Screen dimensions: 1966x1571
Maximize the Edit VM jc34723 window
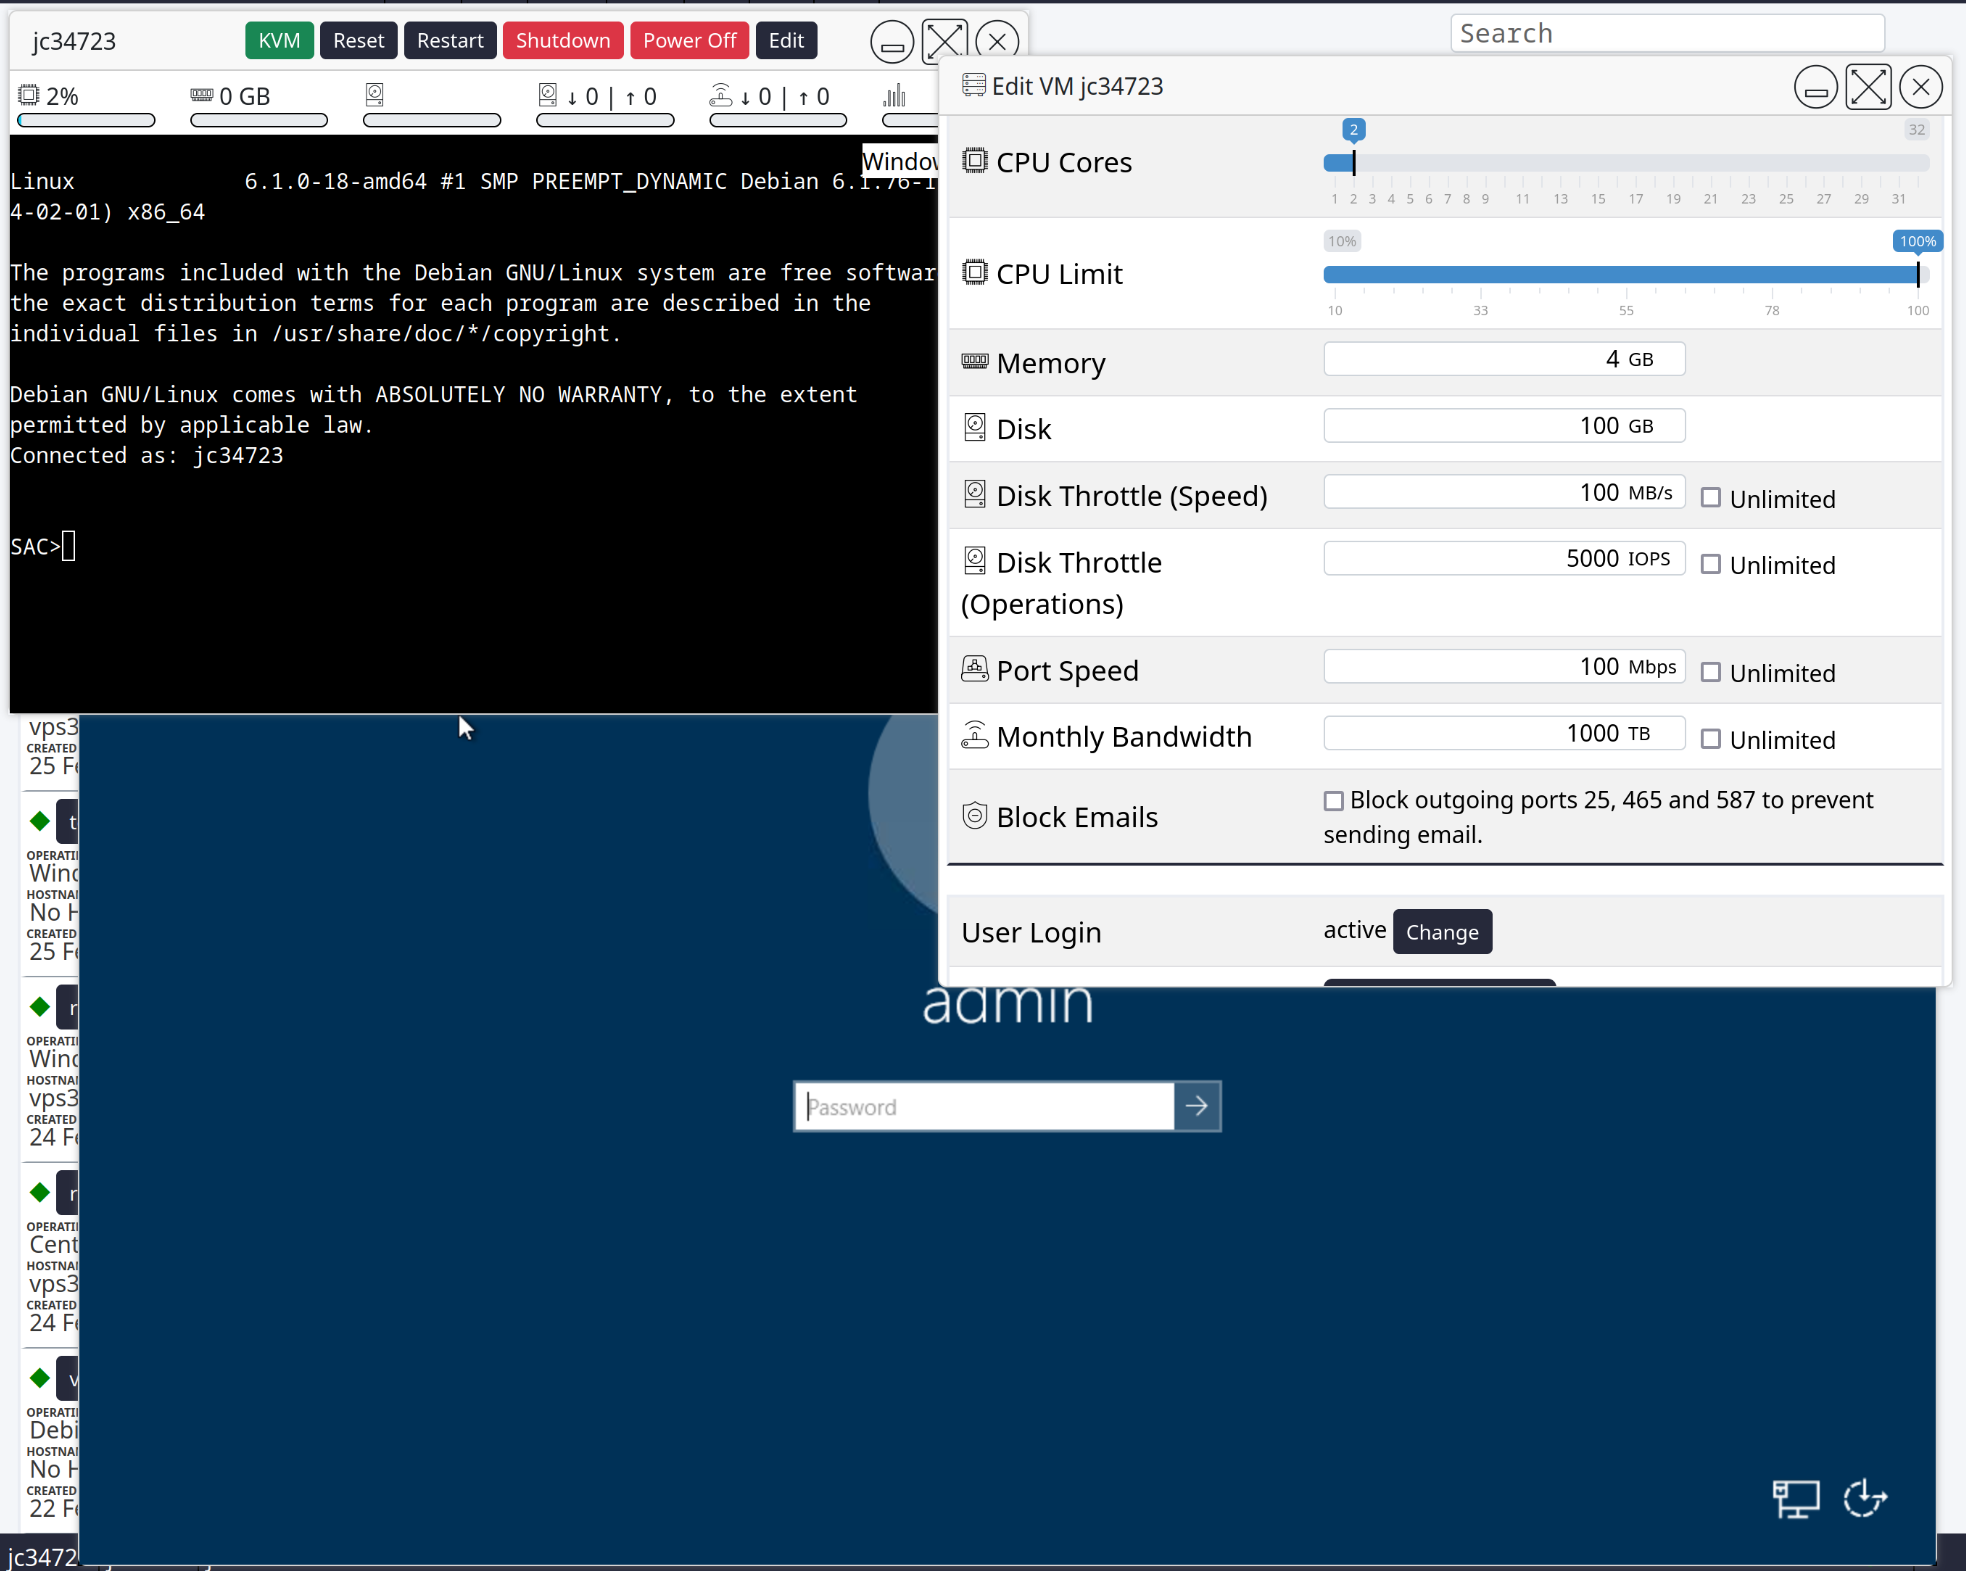[1868, 87]
